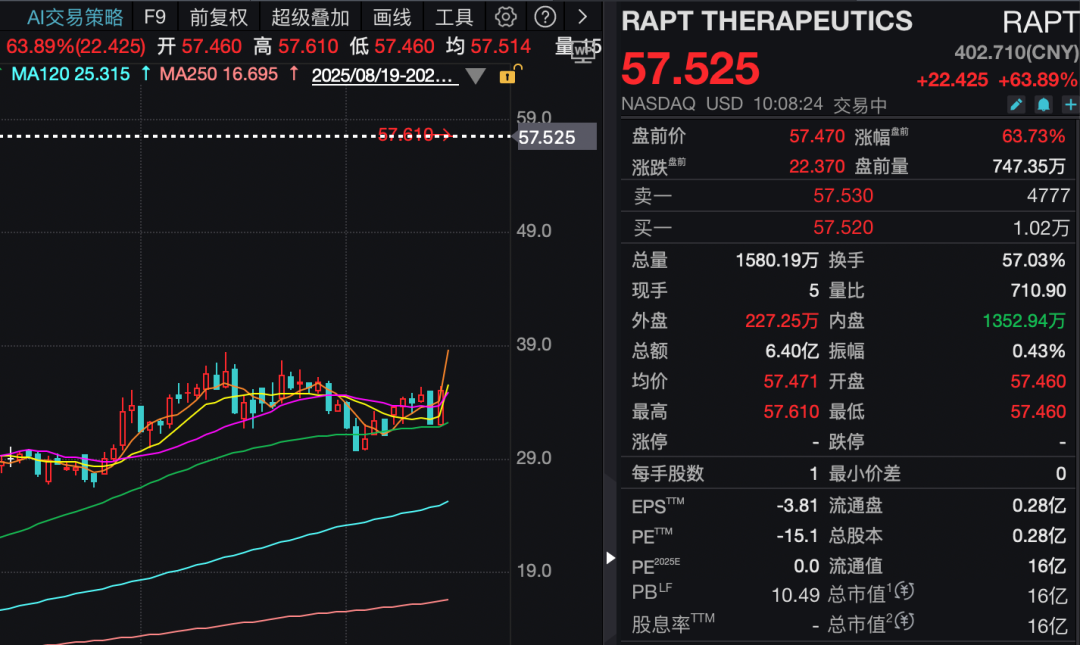Click the PB LF 10.49 value
The image size is (1080, 645).
point(795,595)
